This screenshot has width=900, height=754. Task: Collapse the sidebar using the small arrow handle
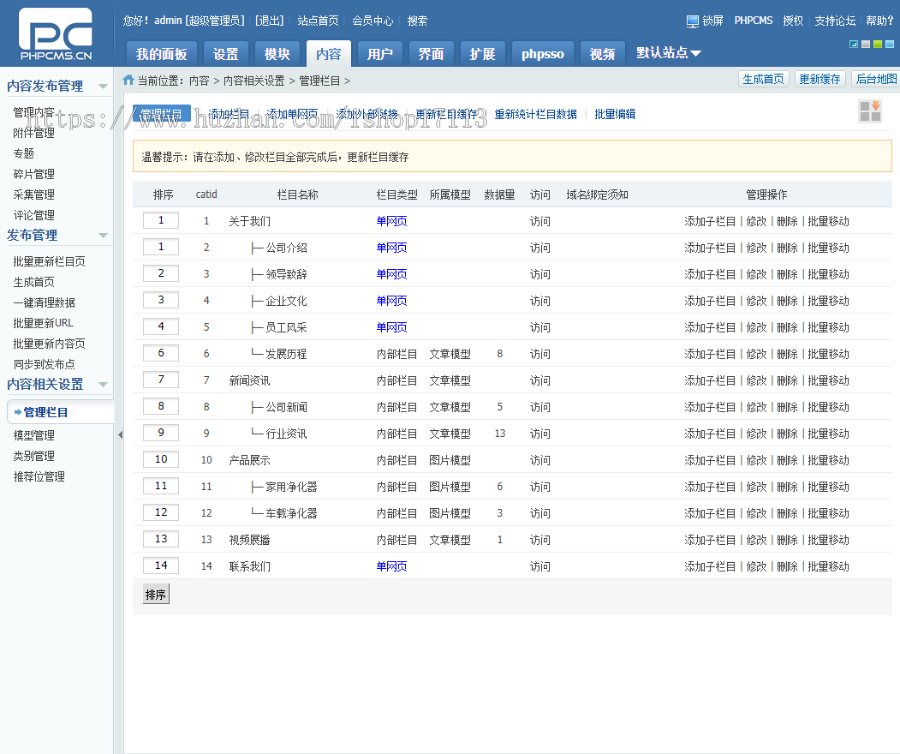pyautogui.click(x=121, y=435)
